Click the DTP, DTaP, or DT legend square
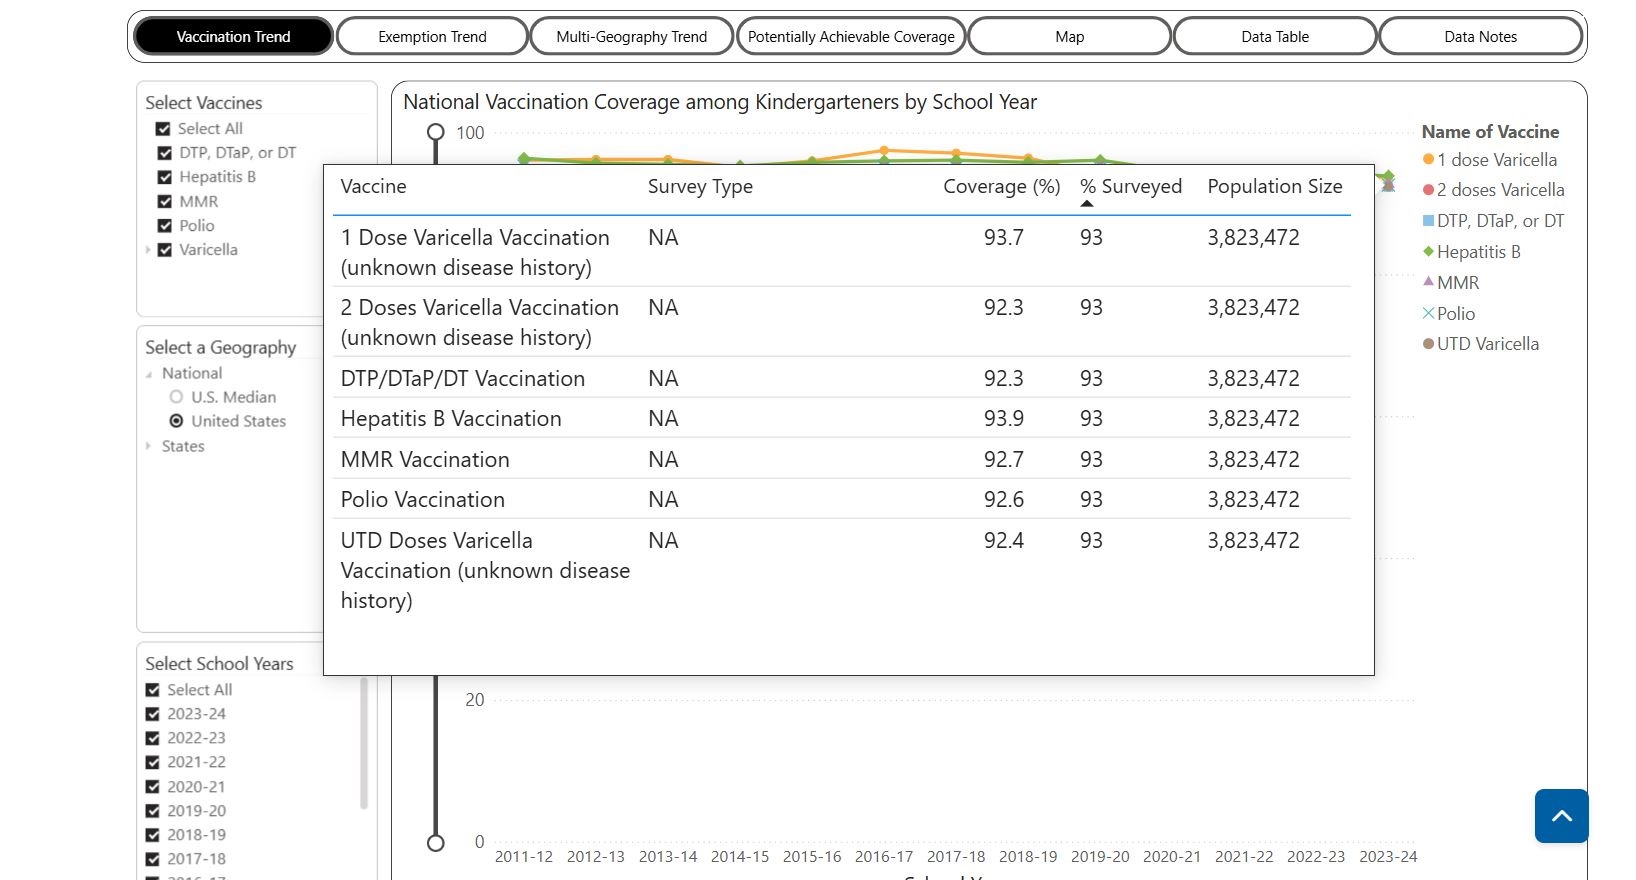 [x=1428, y=221]
